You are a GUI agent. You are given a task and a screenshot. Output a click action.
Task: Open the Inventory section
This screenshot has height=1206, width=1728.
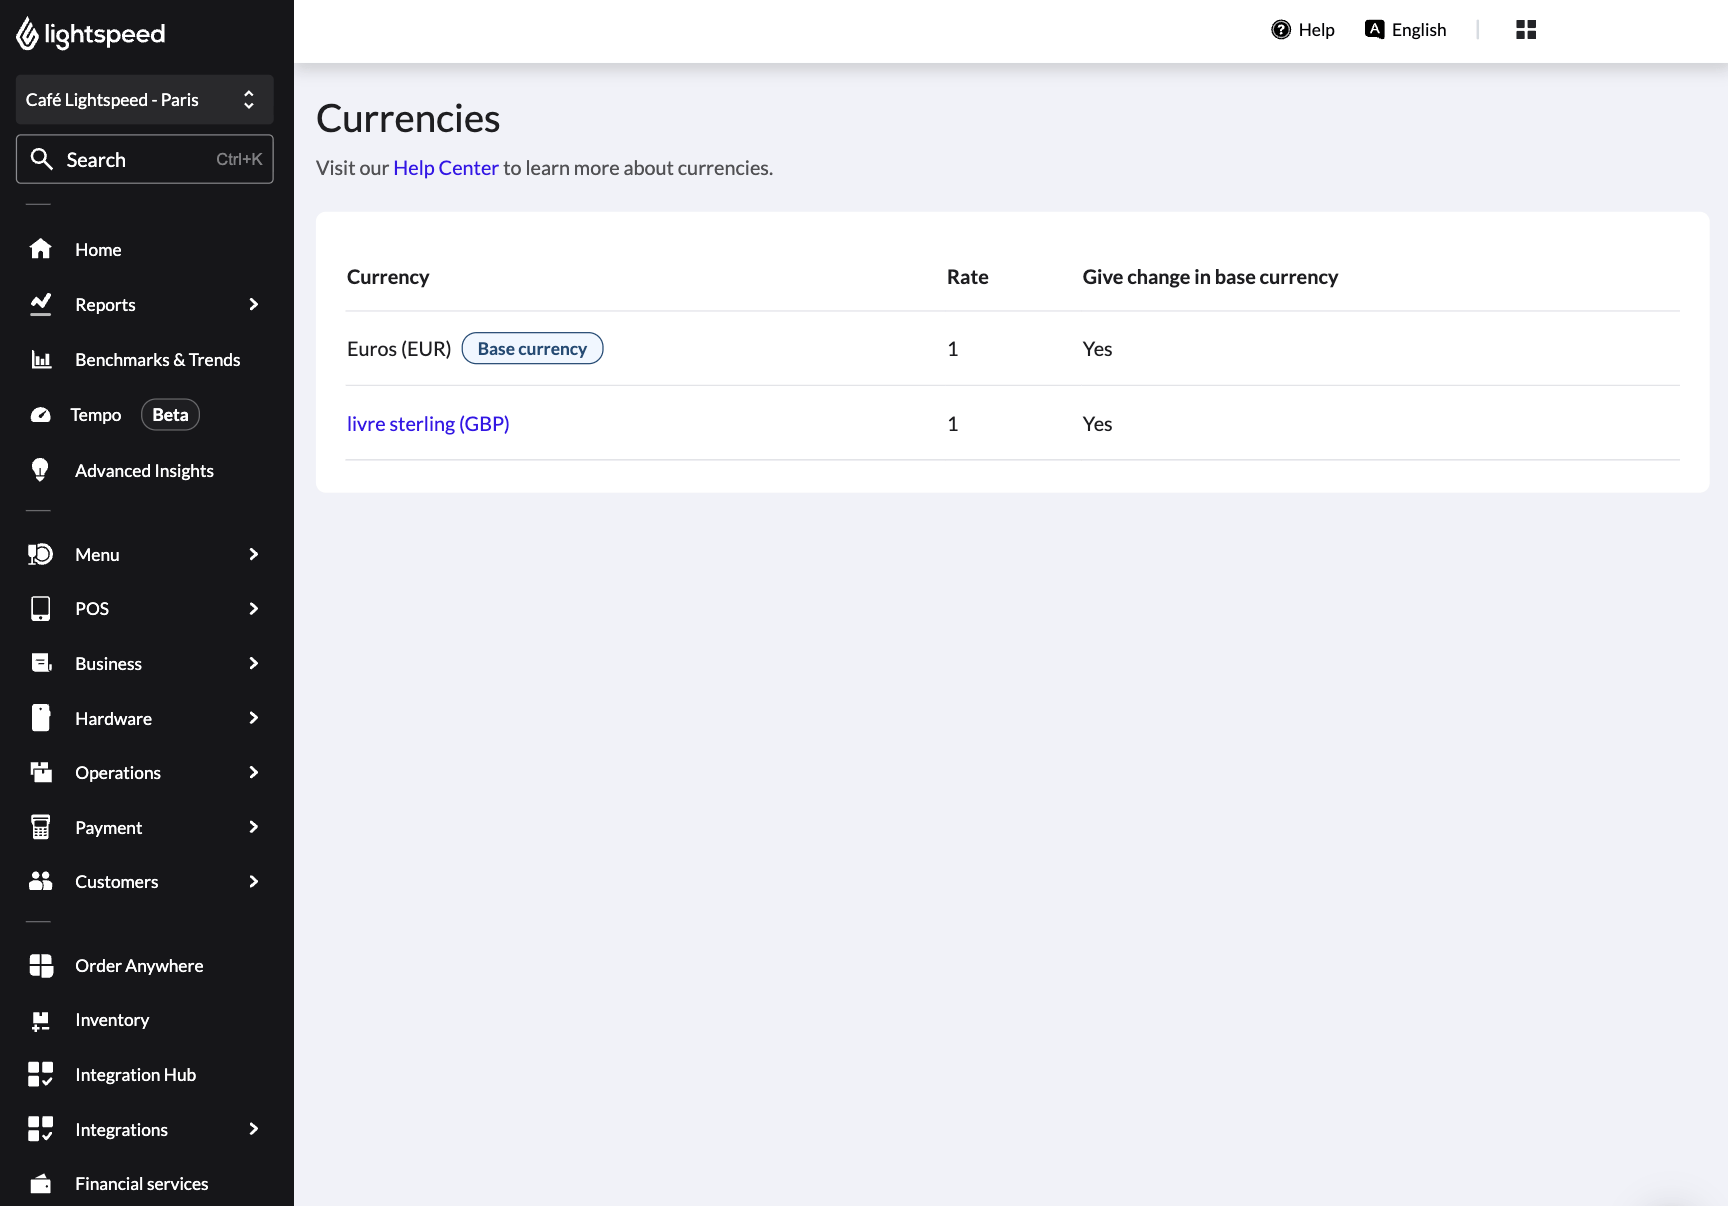click(113, 1019)
